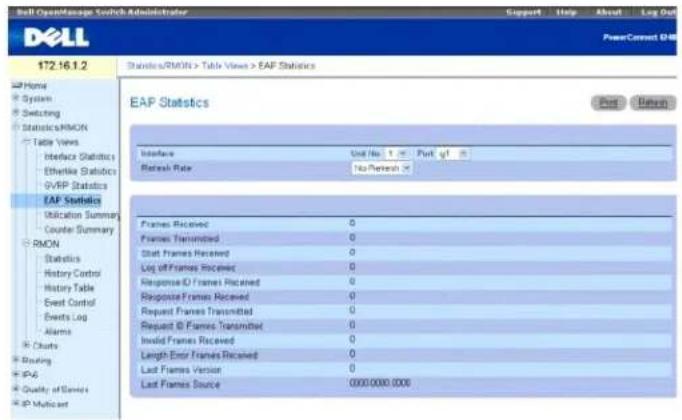Open GVRP Statistics page
Image resolution: width=682 pixels, height=420 pixels.
pyautogui.click(x=76, y=186)
